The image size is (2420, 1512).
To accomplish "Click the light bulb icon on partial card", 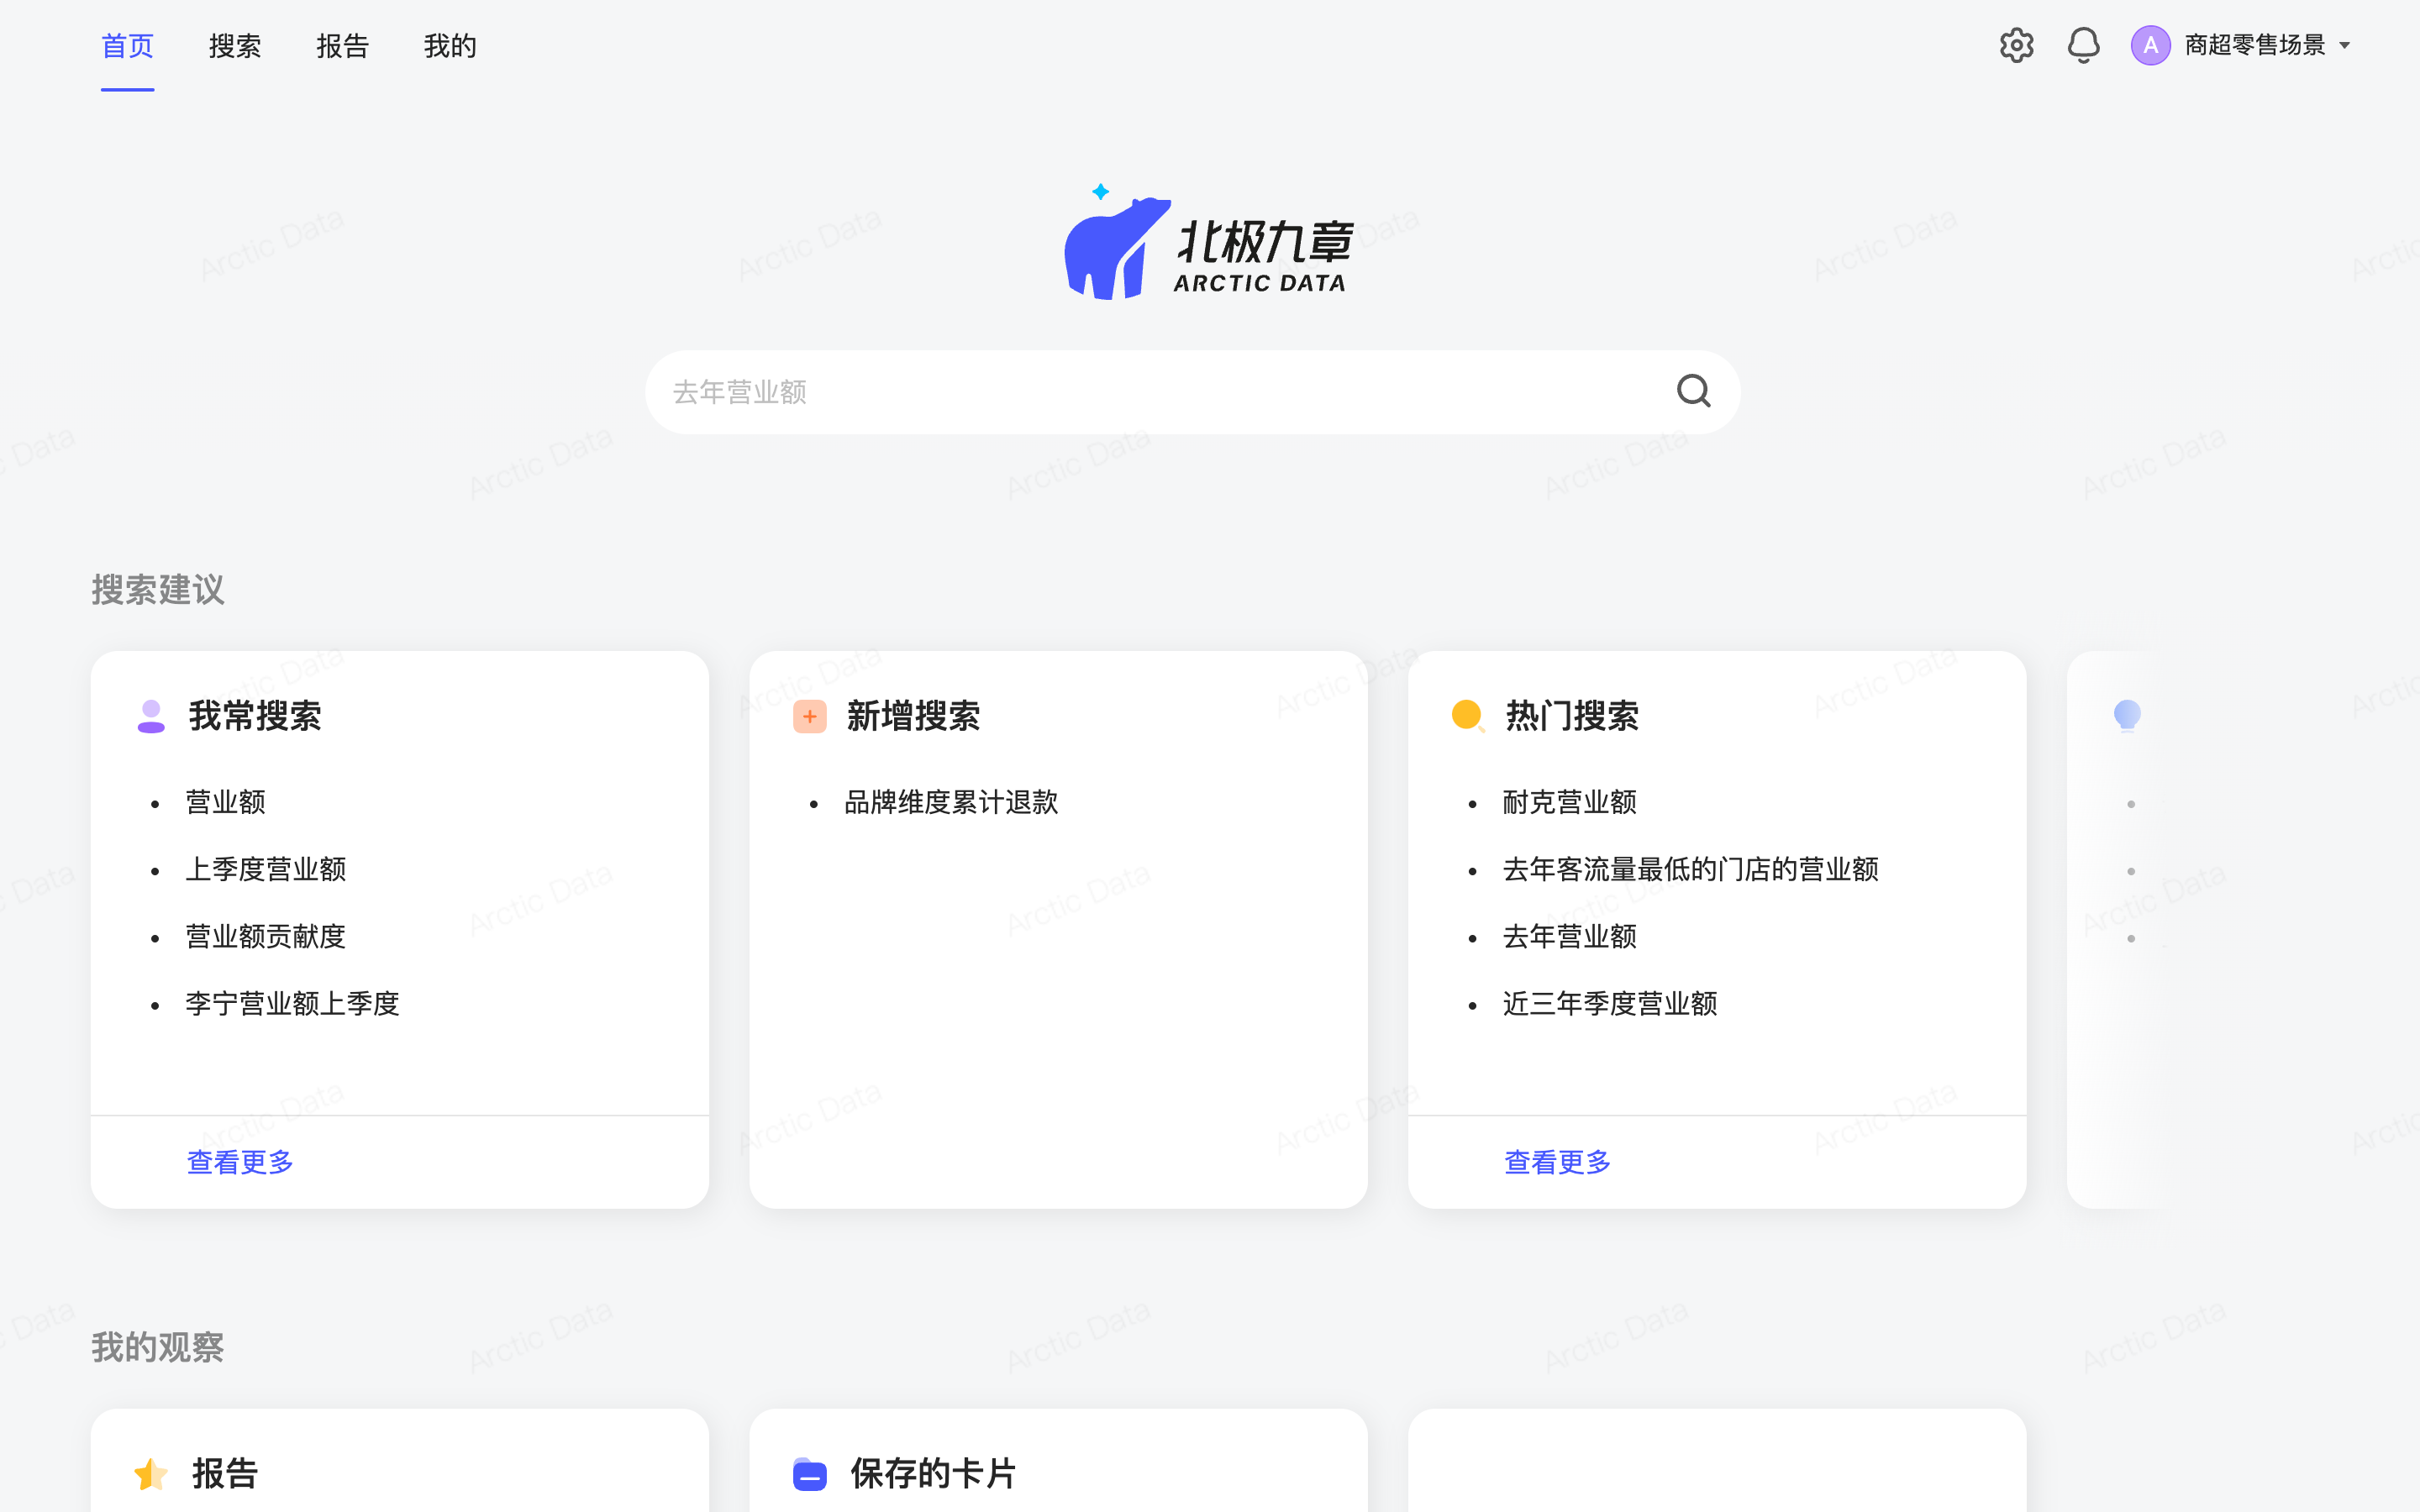I will pos(2127,715).
